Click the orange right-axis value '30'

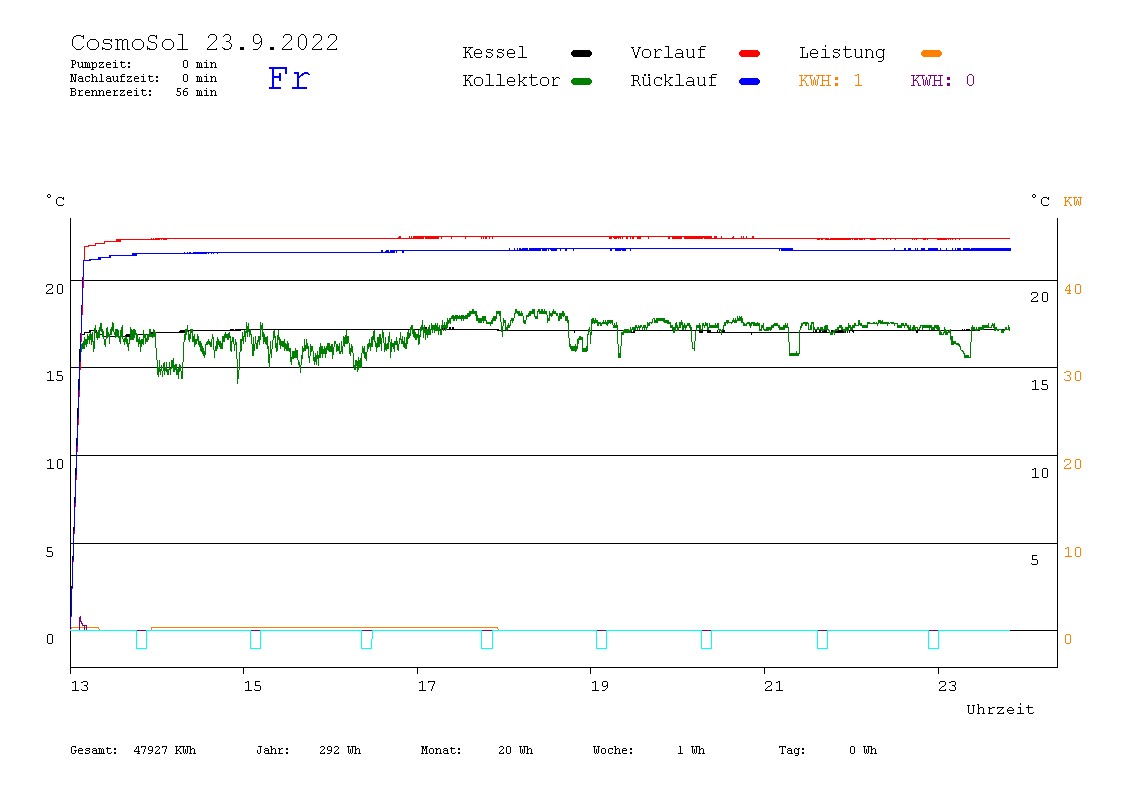point(1073,376)
